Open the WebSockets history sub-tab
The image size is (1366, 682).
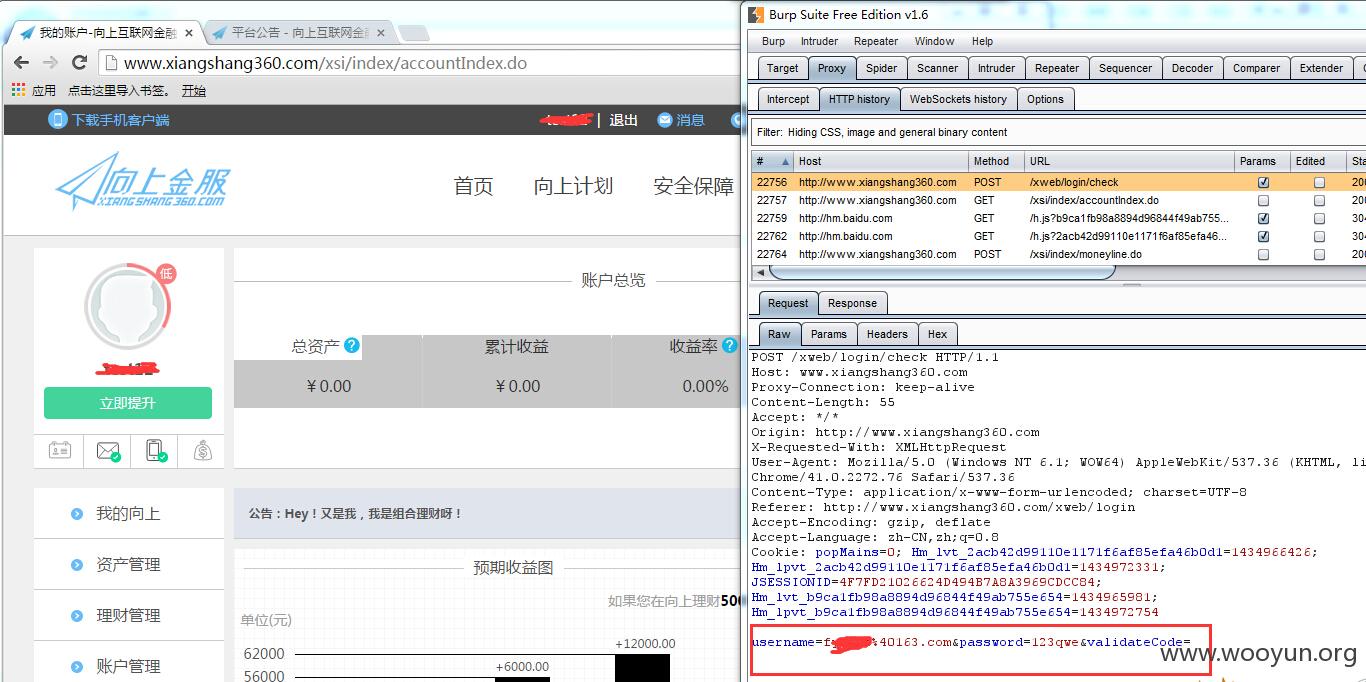coord(958,99)
